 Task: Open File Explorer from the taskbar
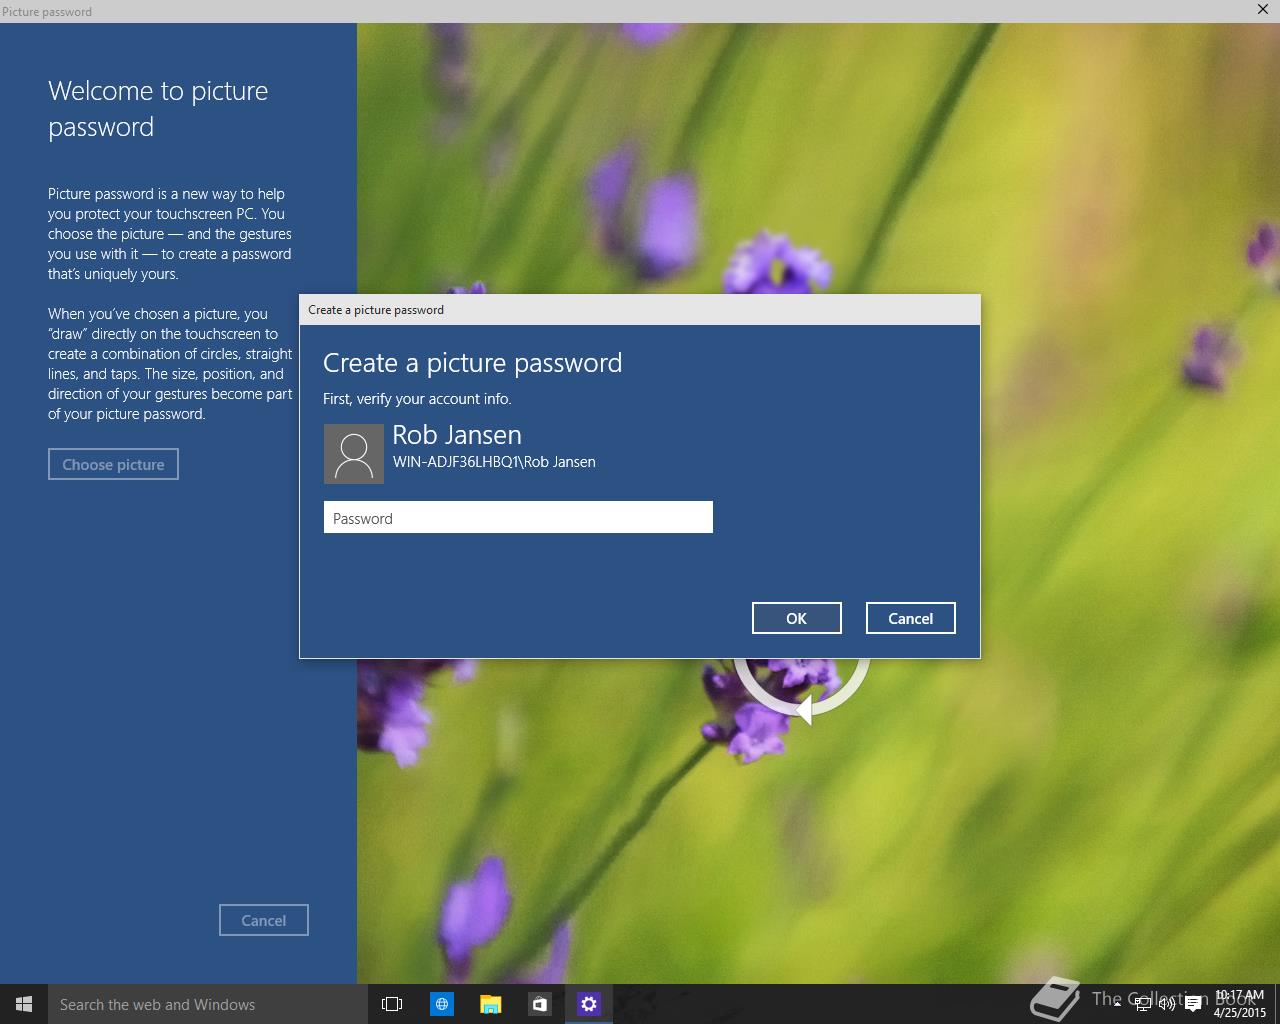click(490, 1004)
